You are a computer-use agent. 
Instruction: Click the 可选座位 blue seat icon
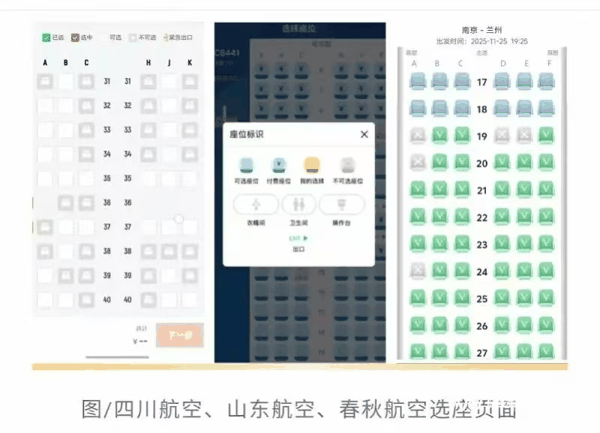coord(244,166)
